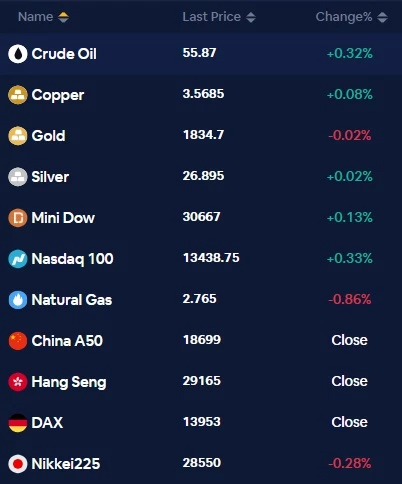Viewport: 402px width, 484px height.
Task: Open the DAX German flag icon
Action: point(18,423)
